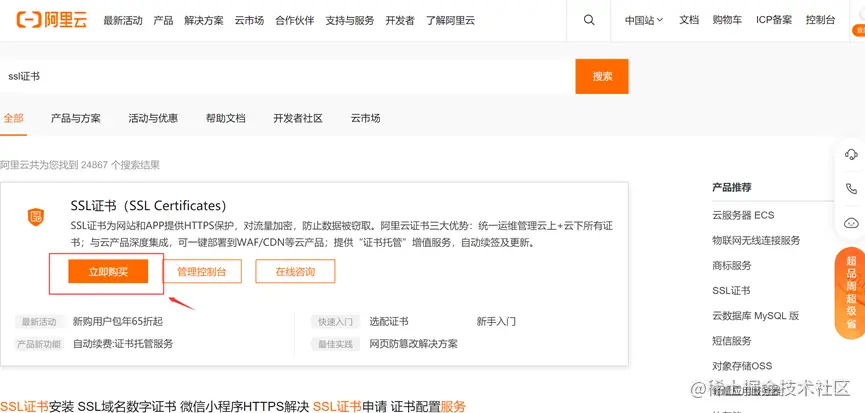The image size is (865, 413).
Task: Open the headset customer service icon
Action: tap(851, 154)
